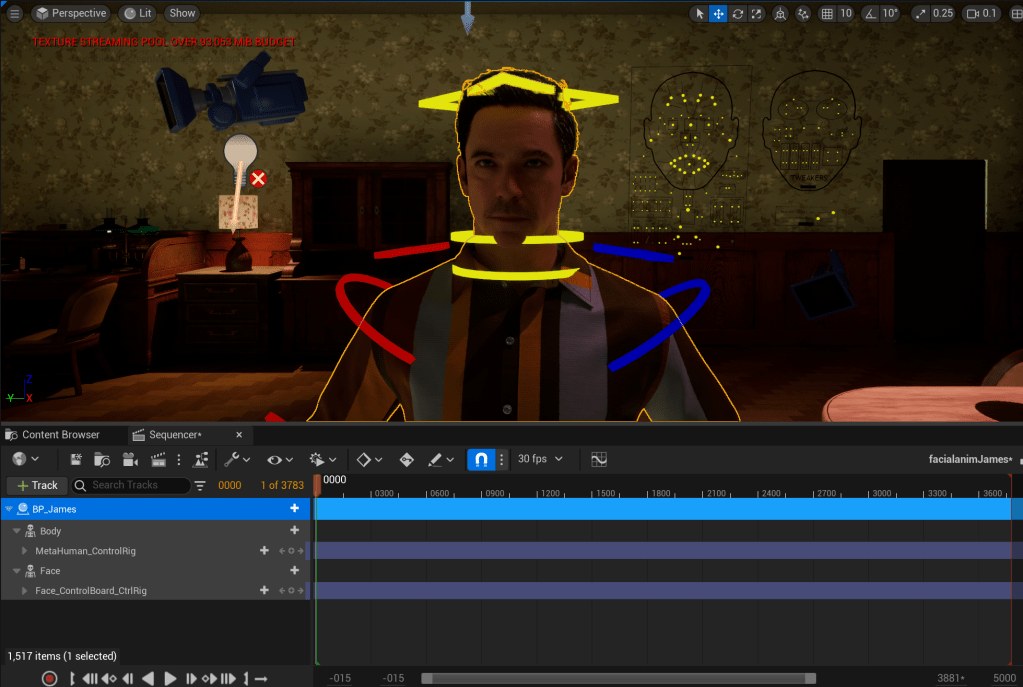Viewport: 1023px width, 687px height.
Task: Click the Add Track button
Action: 37,485
